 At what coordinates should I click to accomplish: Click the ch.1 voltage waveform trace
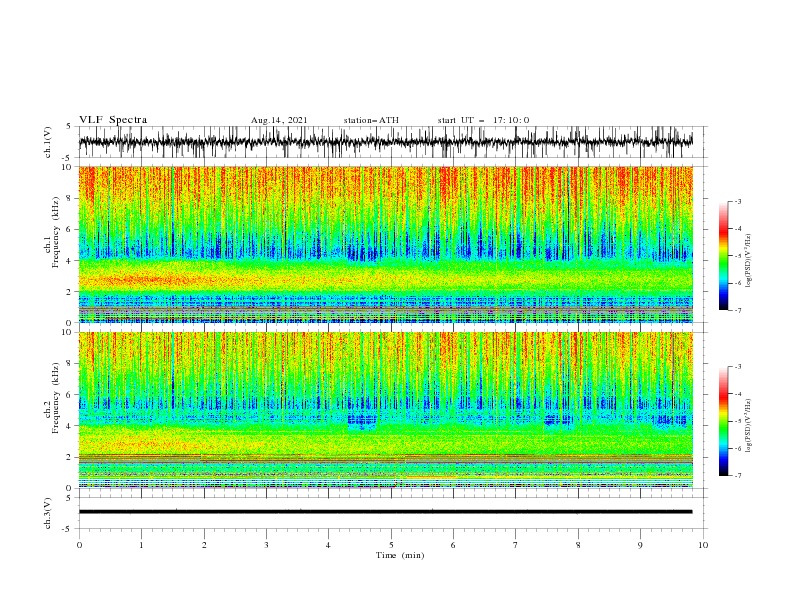[x=385, y=142]
